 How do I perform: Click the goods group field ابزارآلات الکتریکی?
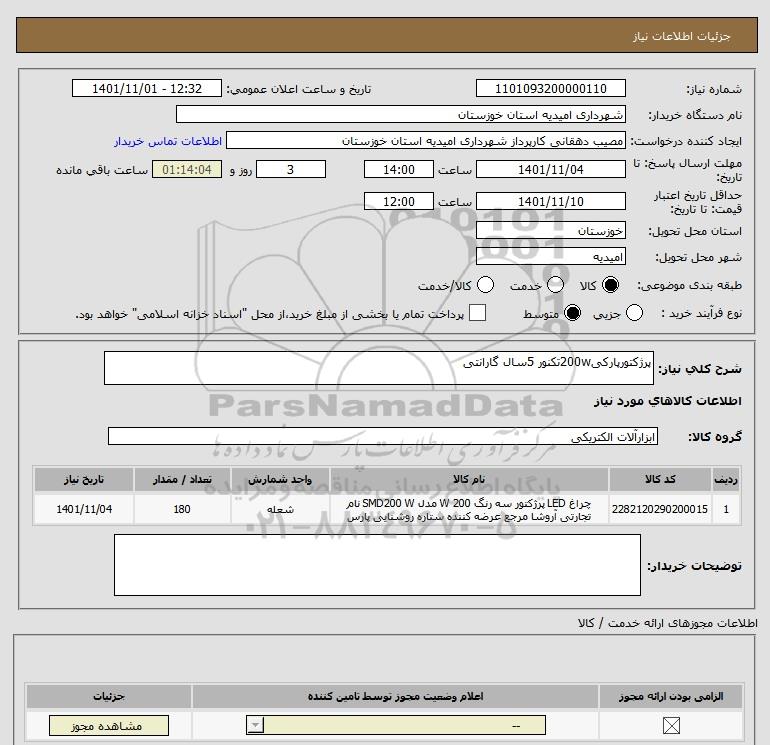click(383, 436)
